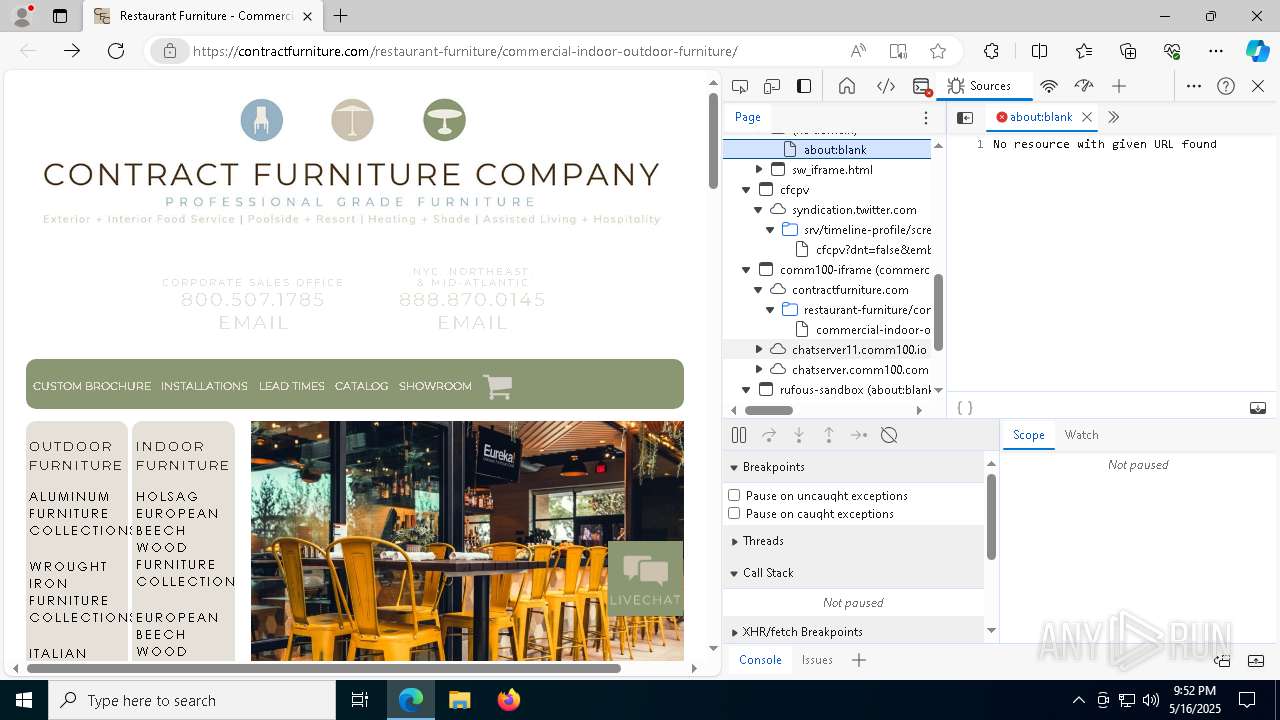Open the LIVECHAT widget
Image resolution: width=1280 pixels, height=720 pixels.
(x=645, y=578)
